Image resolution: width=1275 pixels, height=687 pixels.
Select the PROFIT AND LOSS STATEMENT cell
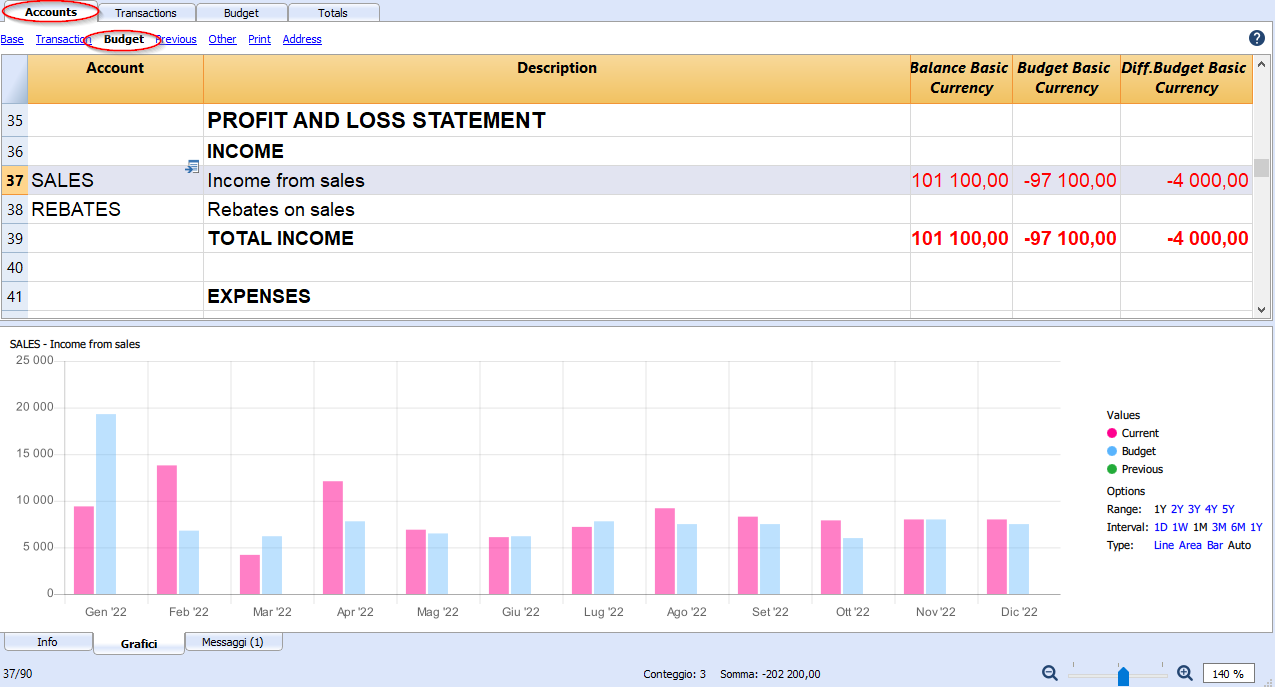tap(557, 120)
